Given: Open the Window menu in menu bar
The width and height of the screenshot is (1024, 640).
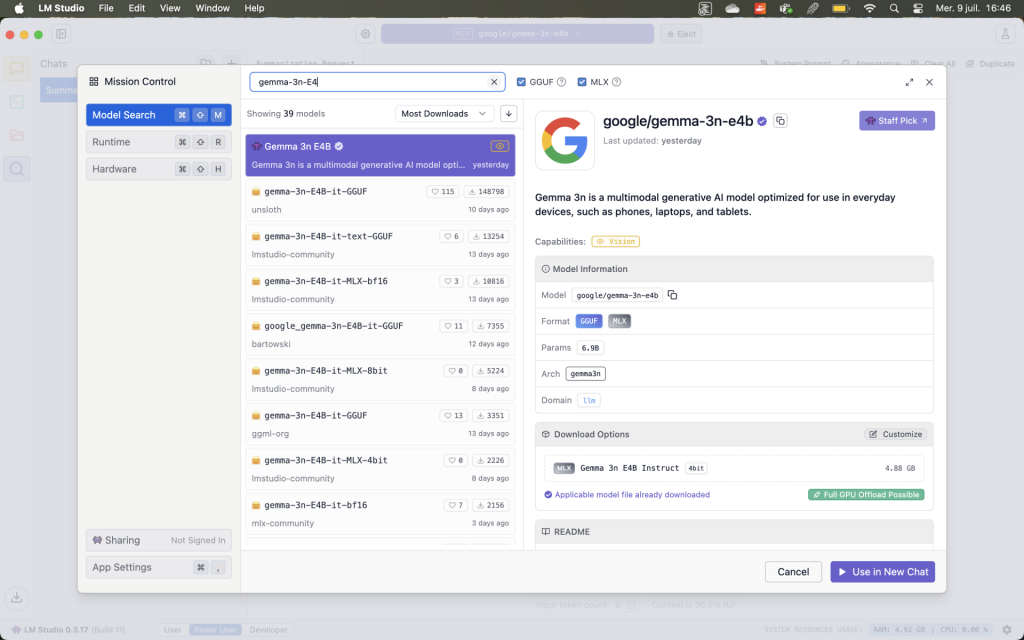Looking at the screenshot, I should pyautogui.click(x=212, y=8).
